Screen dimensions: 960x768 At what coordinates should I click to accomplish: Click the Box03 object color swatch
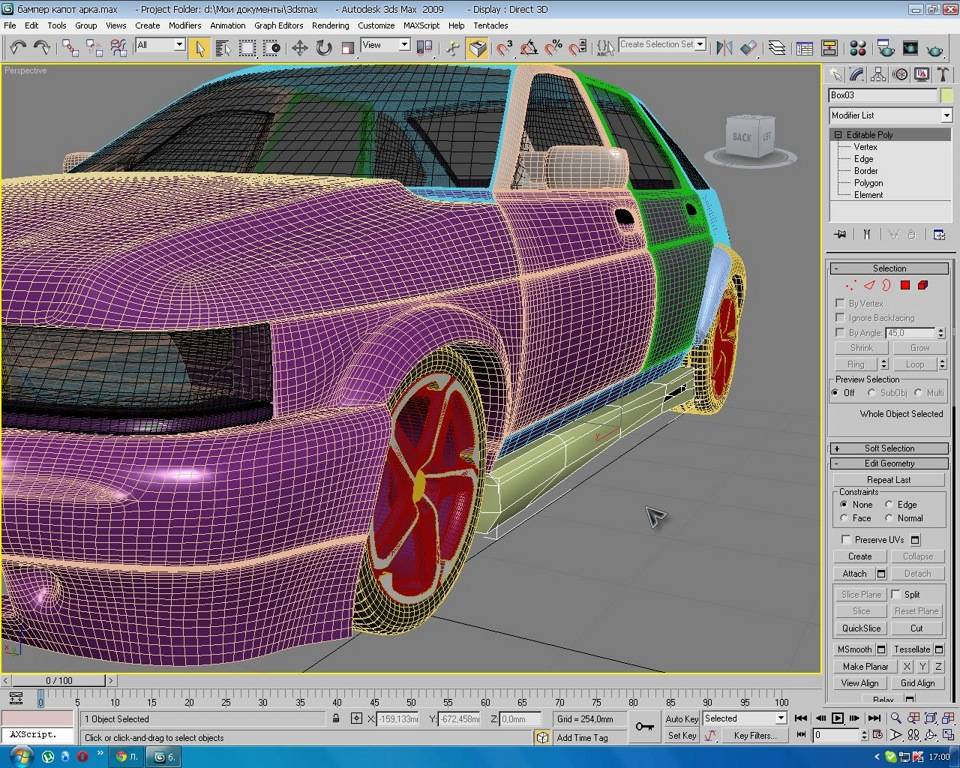tap(946, 95)
